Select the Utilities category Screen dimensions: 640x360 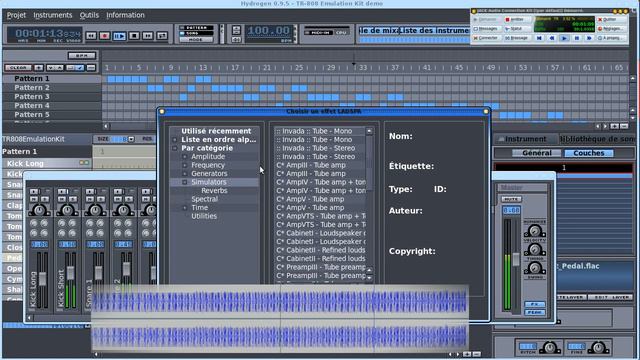[204, 216]
